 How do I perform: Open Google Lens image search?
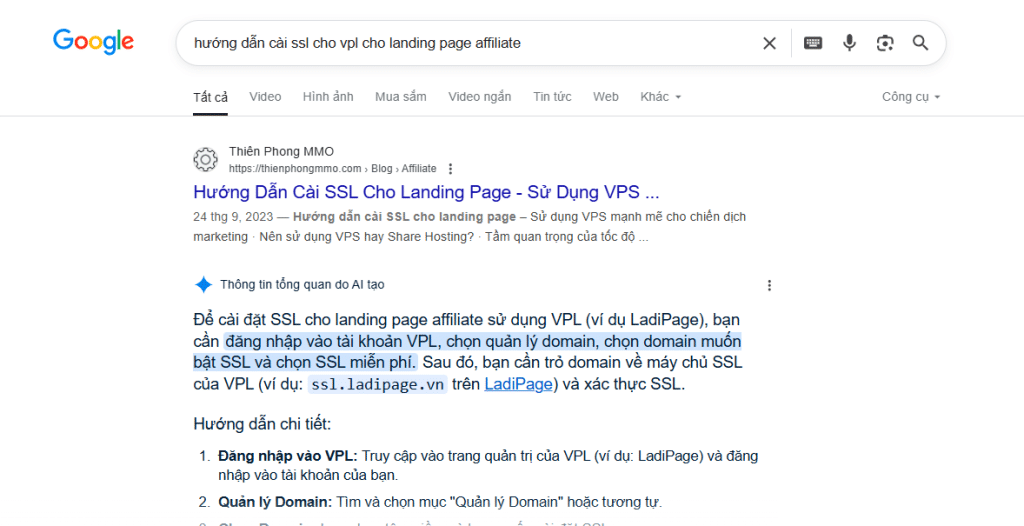pyautogui.click(x=884, y=43)
